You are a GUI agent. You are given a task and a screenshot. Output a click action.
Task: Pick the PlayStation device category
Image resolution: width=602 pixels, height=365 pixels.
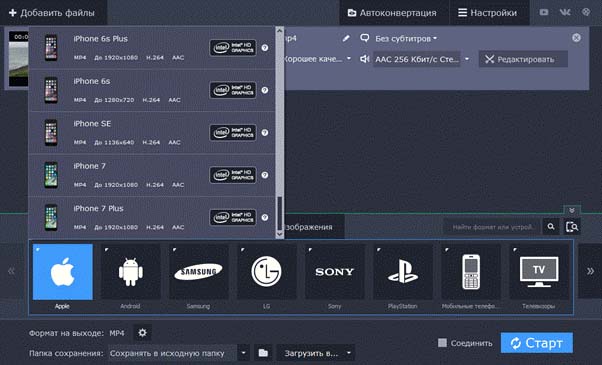coord(403,272)
